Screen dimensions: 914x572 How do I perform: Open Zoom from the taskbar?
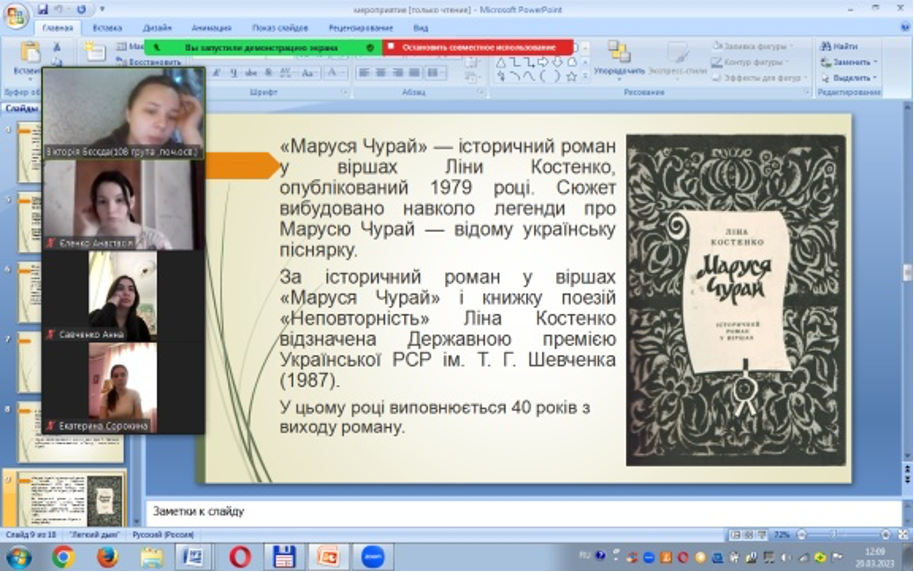point(372,556)
